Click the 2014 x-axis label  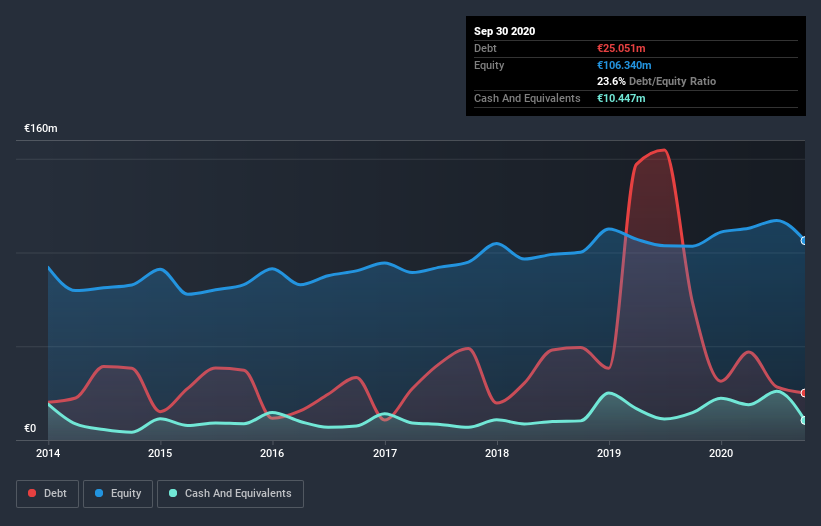pyautogui.click(x=48, y=453)
